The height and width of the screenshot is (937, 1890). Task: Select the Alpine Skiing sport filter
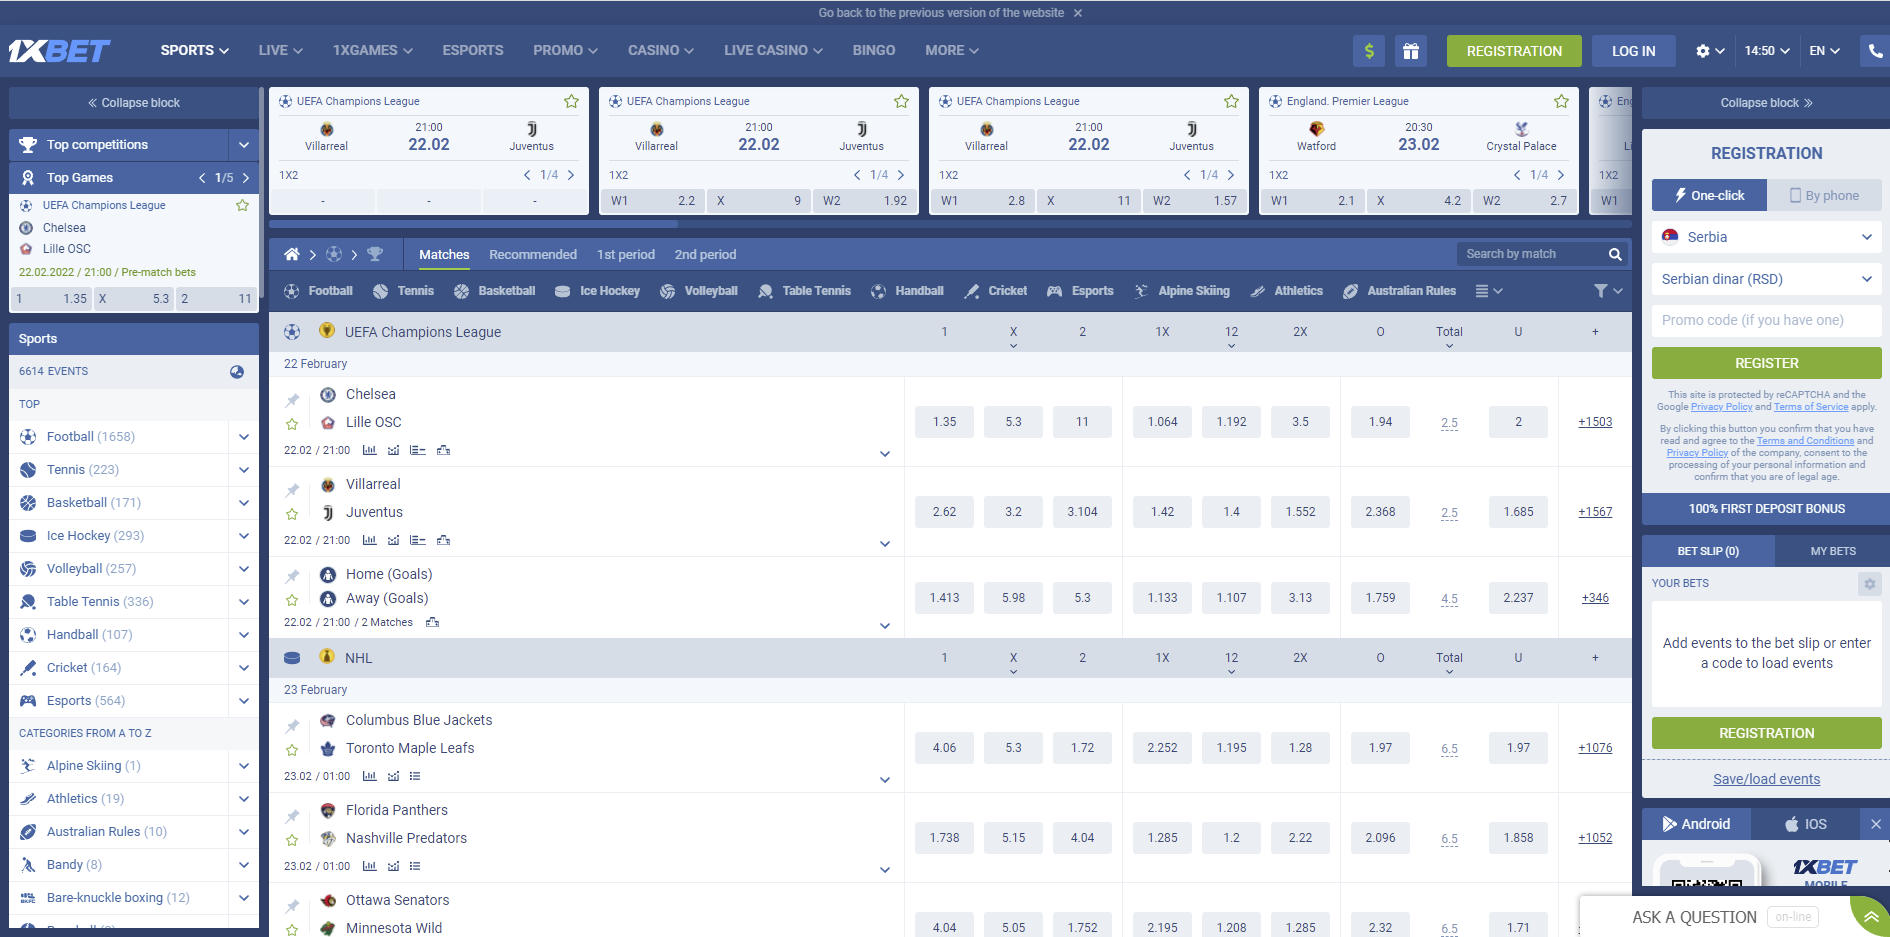pos(1181,291)
